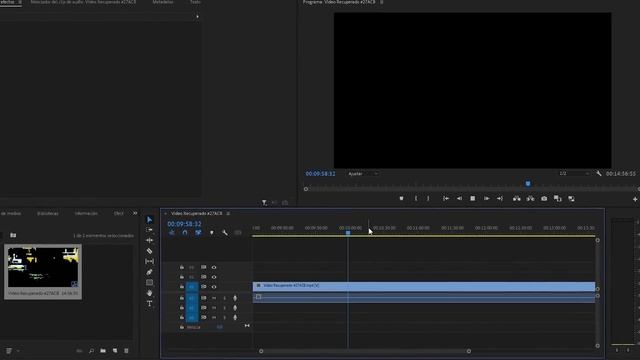Lock video track V1

182,287
